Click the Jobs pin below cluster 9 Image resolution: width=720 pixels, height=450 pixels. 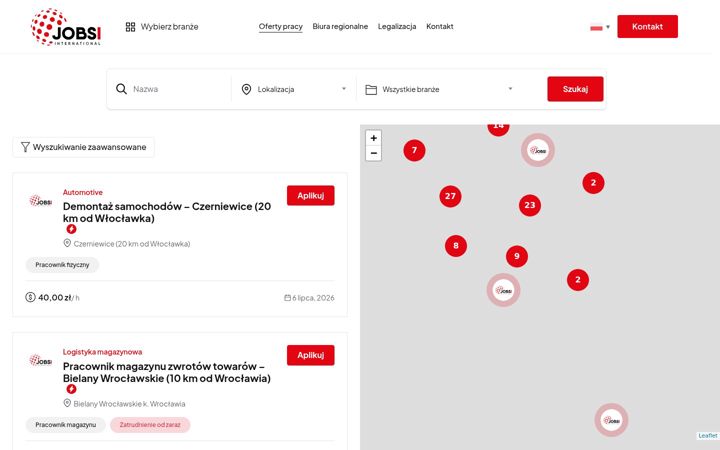coord(503,290)
